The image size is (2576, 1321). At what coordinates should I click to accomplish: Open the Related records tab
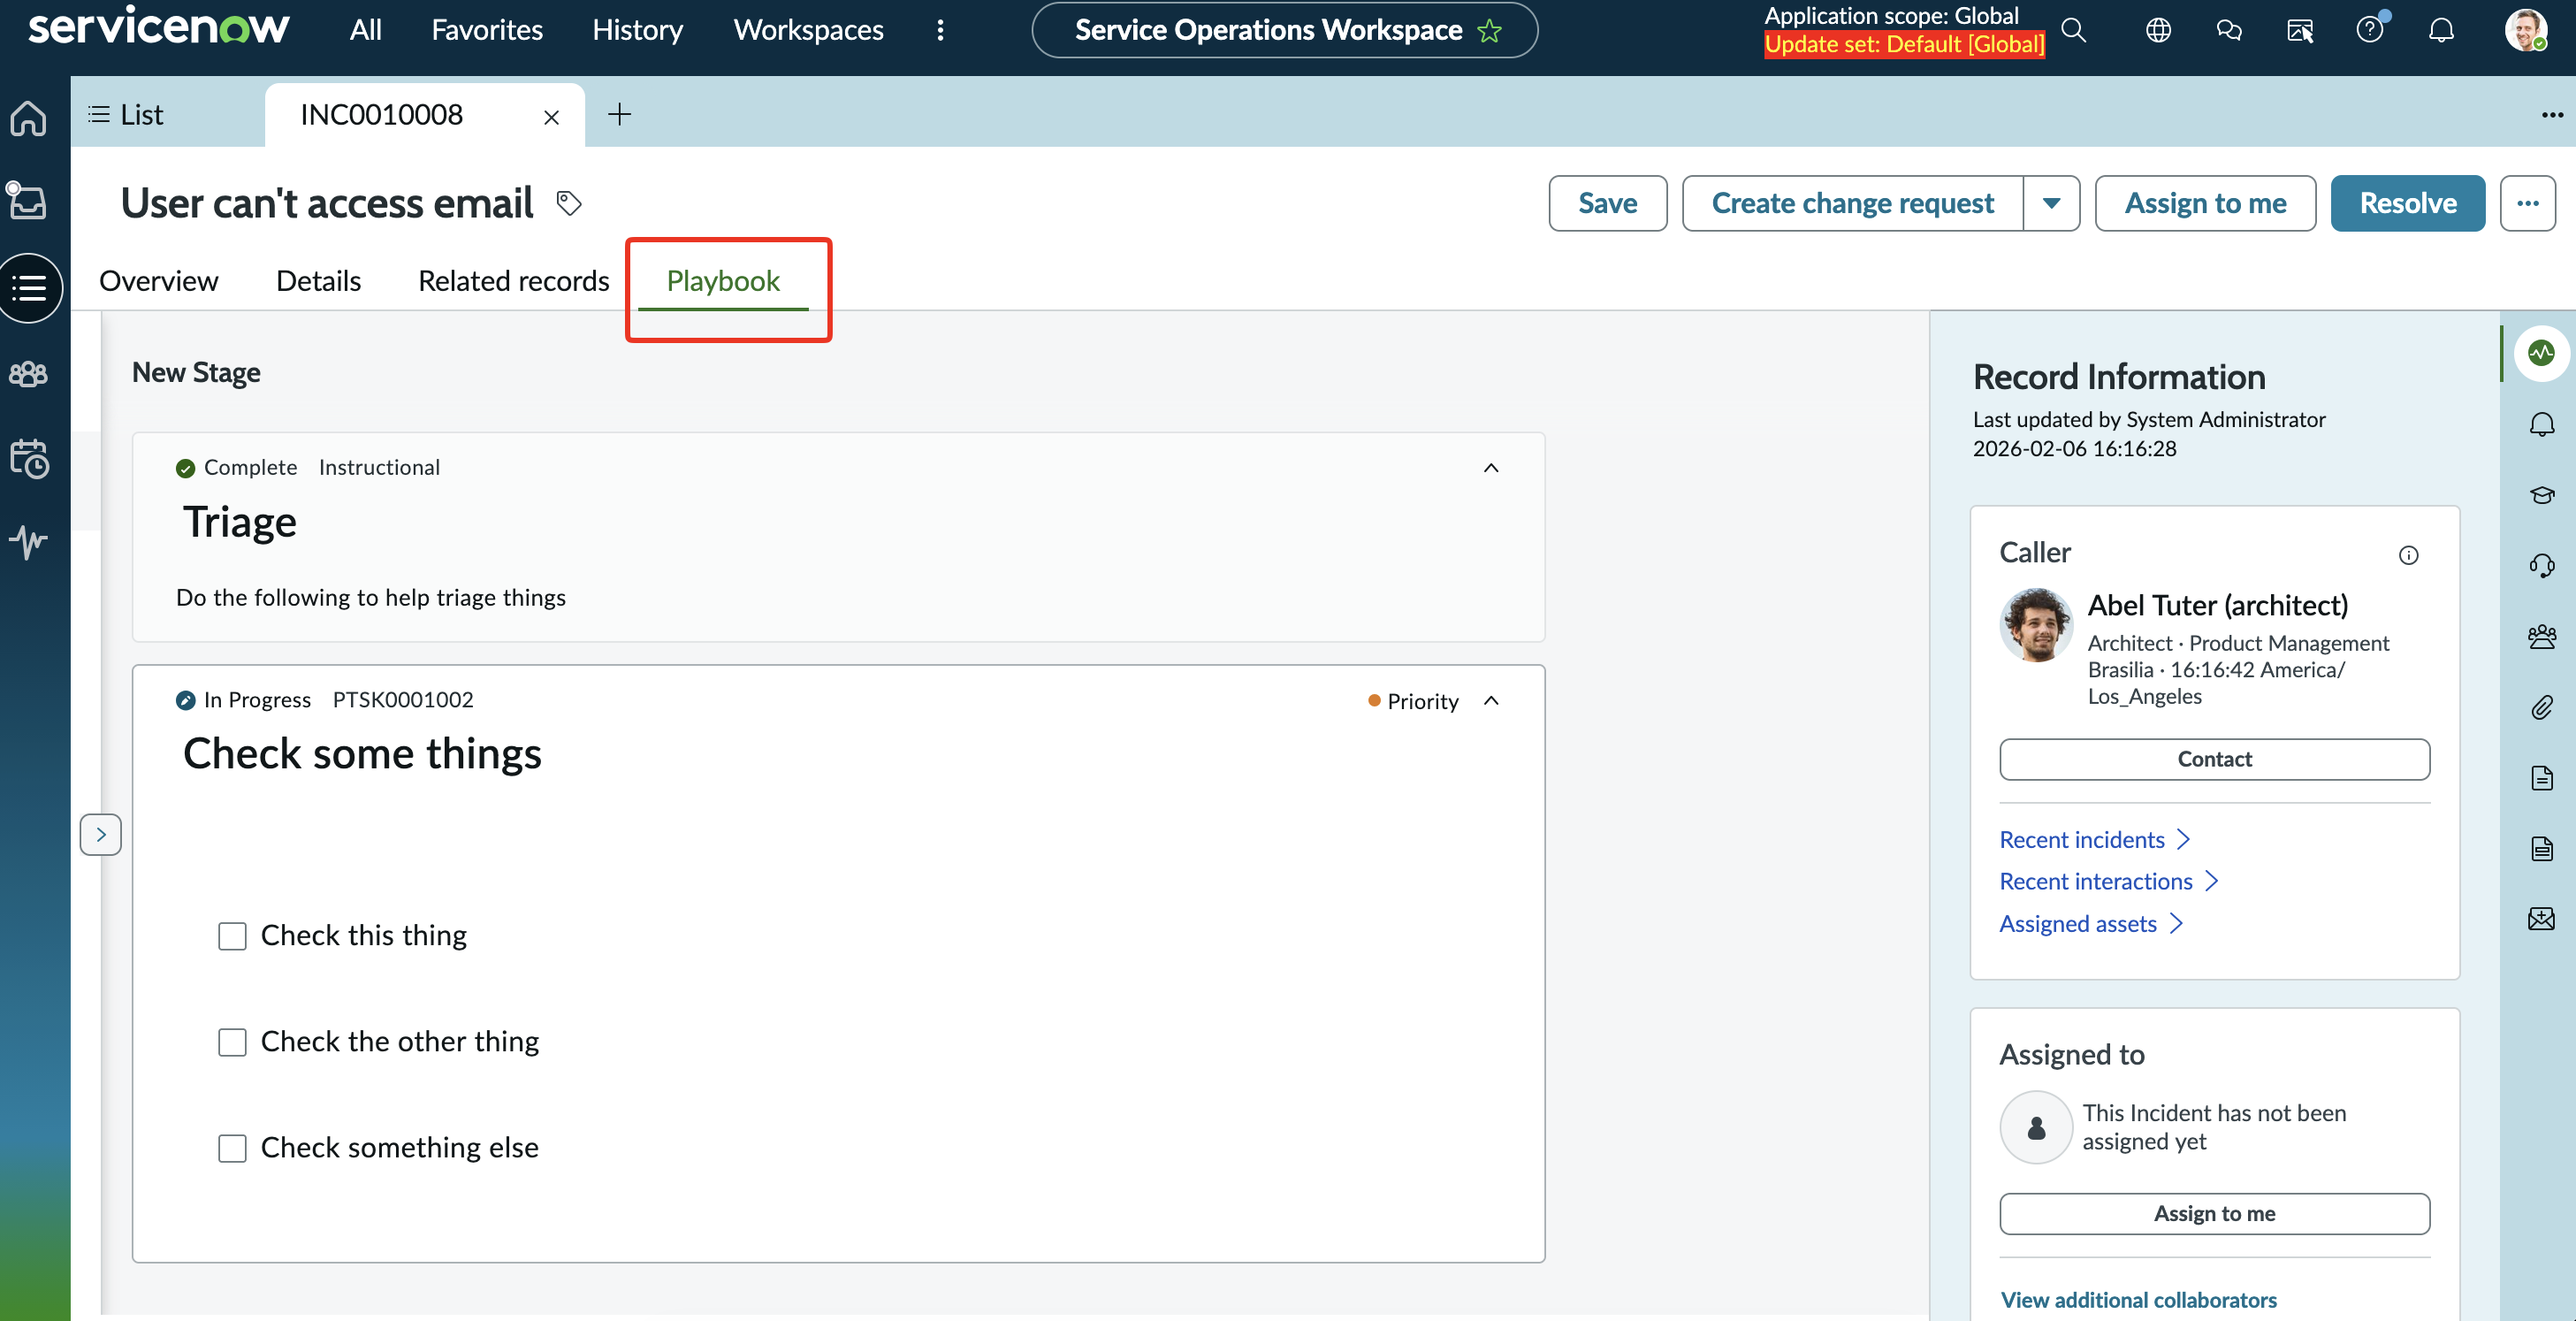click(513, 281)
